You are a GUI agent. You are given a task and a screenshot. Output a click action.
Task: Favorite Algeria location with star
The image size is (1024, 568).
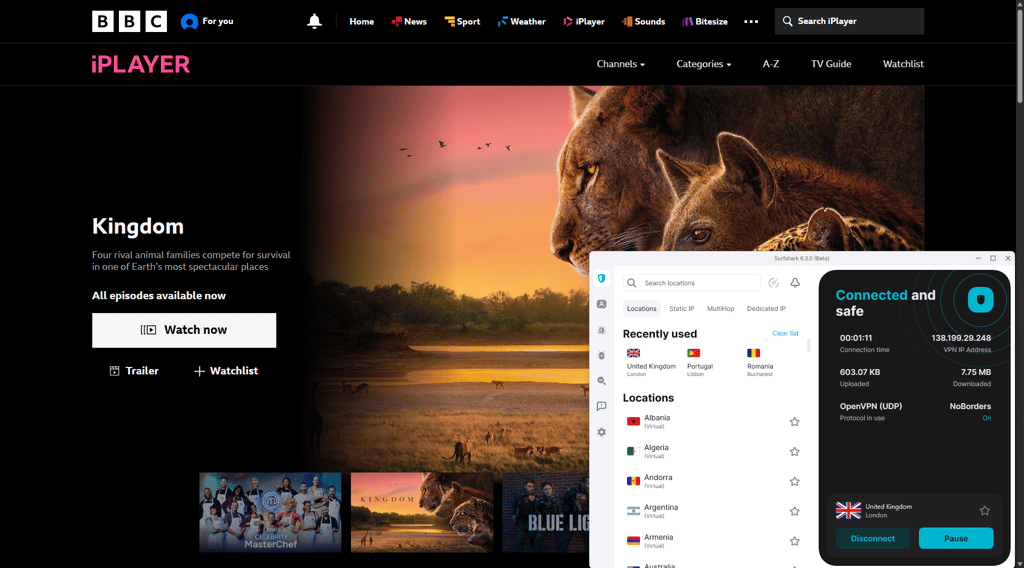click(x=794, y=452)
